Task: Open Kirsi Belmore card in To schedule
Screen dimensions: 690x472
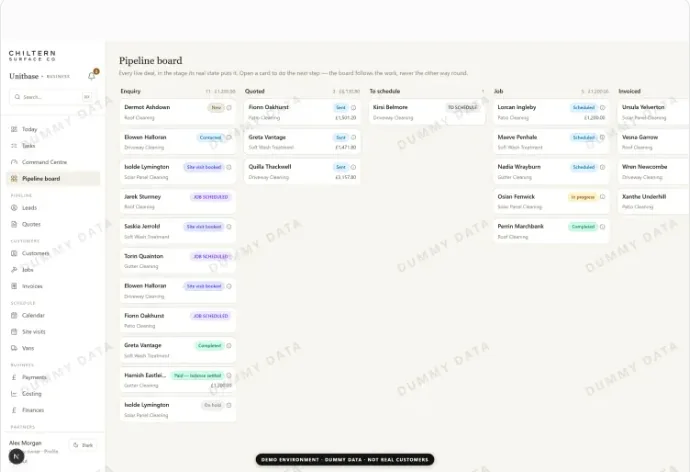Action: (x=427, y=112)
